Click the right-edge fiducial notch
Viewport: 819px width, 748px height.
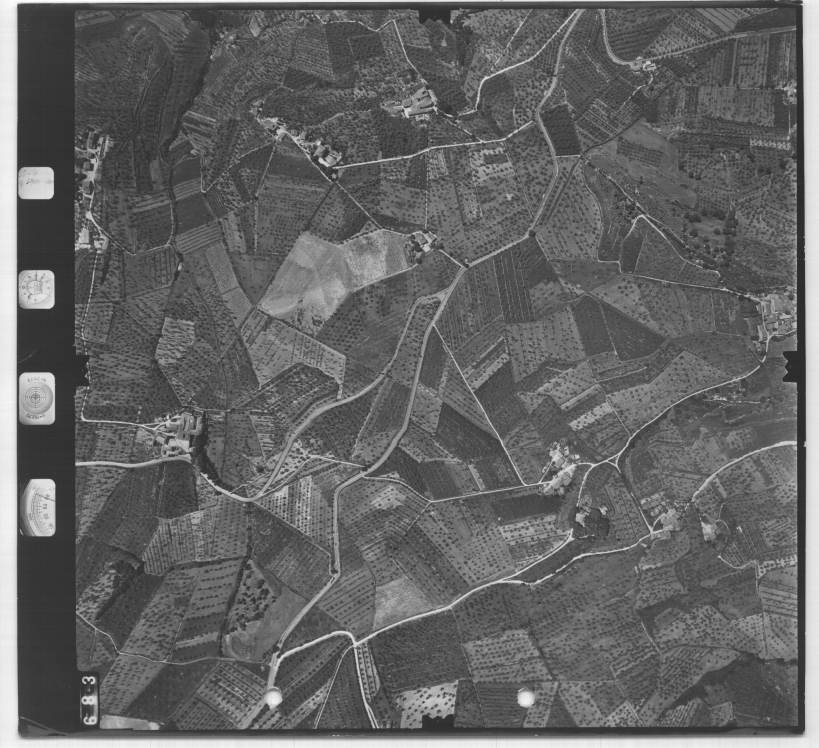(x=791, y=366)
